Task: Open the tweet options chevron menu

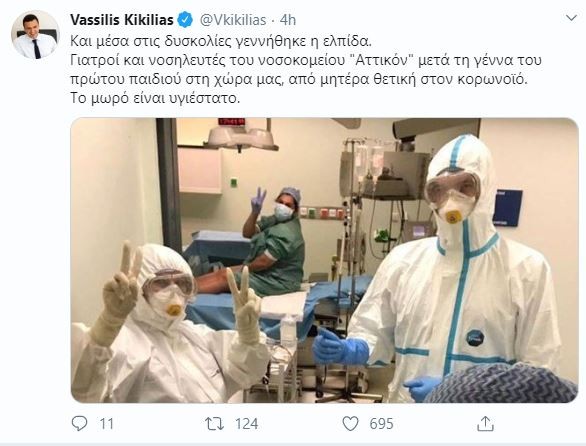Action: [571, 18]
